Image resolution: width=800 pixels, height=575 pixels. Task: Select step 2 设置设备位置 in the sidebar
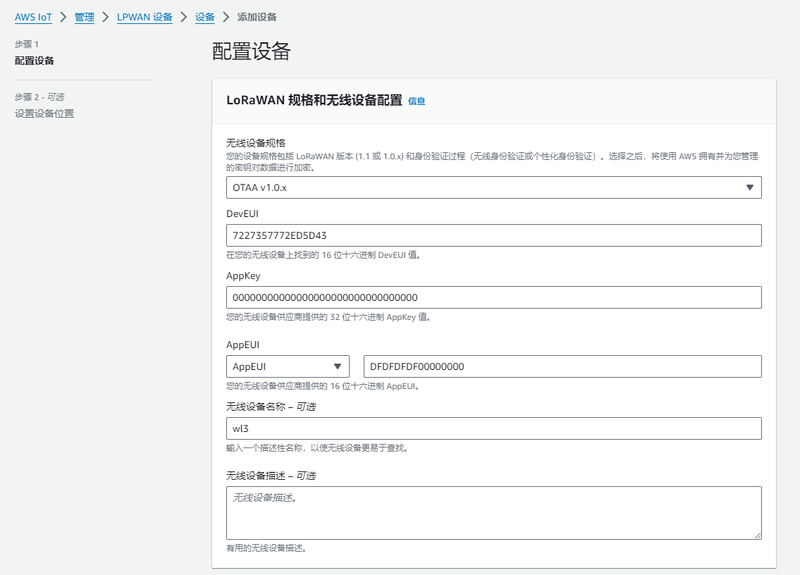(x=44, y=113)
